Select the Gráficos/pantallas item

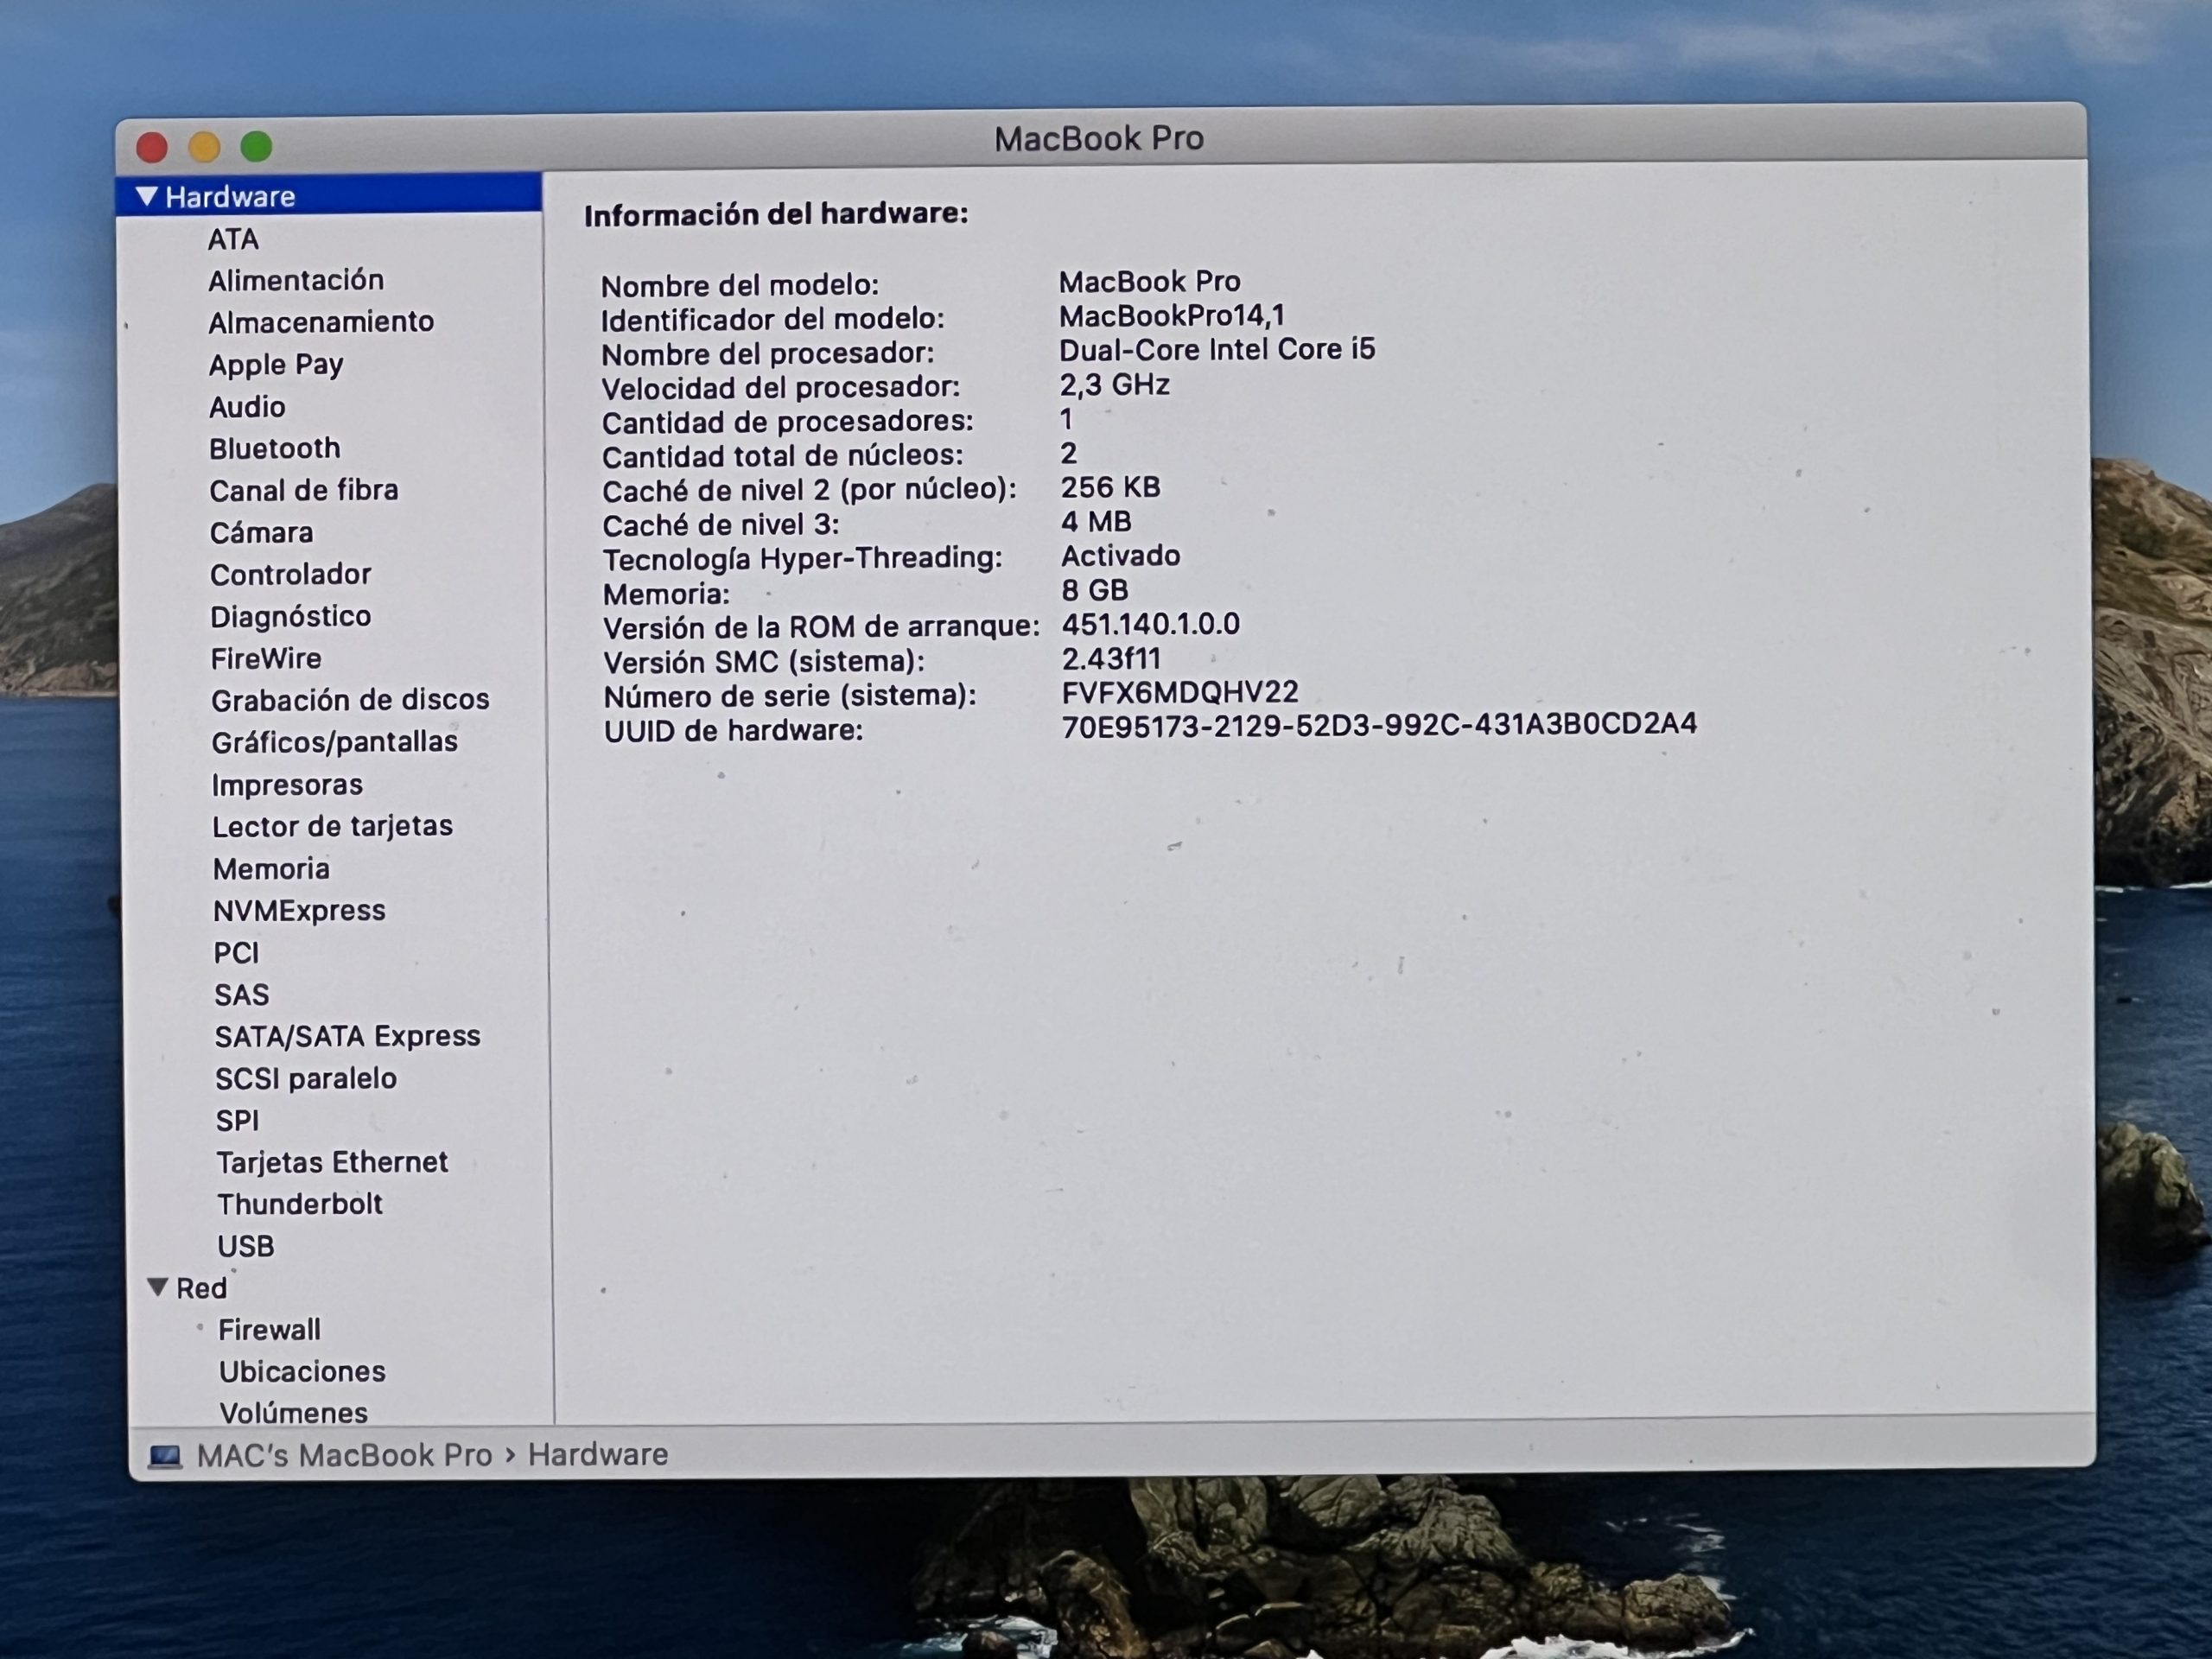point(334,741)
